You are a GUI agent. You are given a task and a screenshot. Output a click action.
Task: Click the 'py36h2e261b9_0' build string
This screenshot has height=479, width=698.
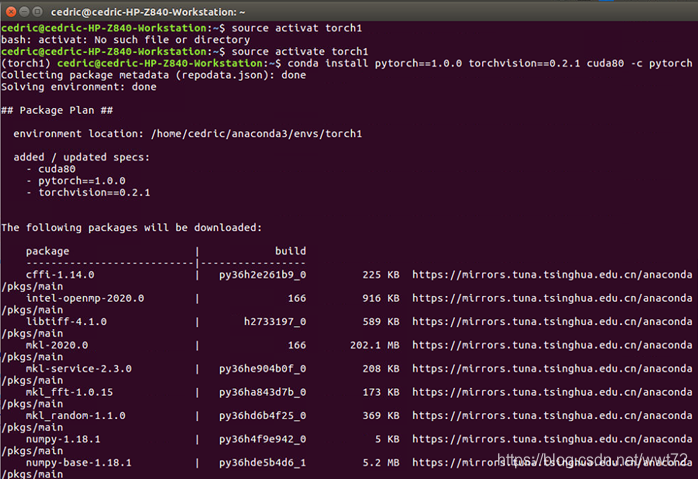(x=263, y=275)
